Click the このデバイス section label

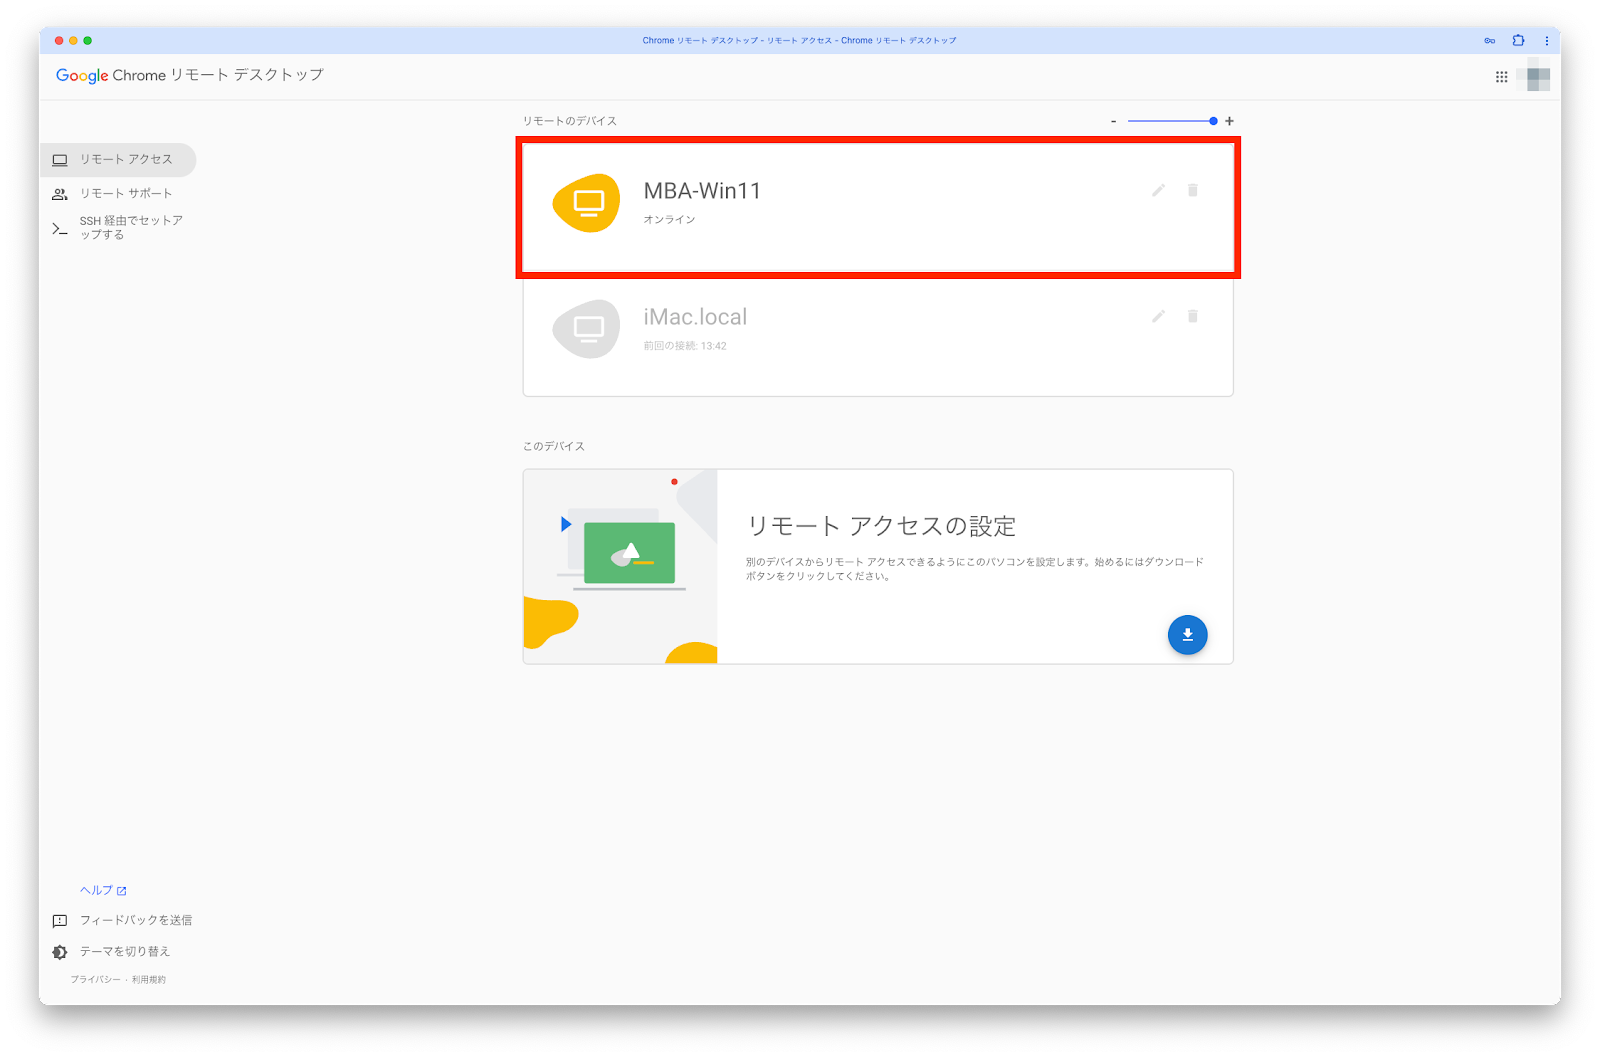click(554, 447)
